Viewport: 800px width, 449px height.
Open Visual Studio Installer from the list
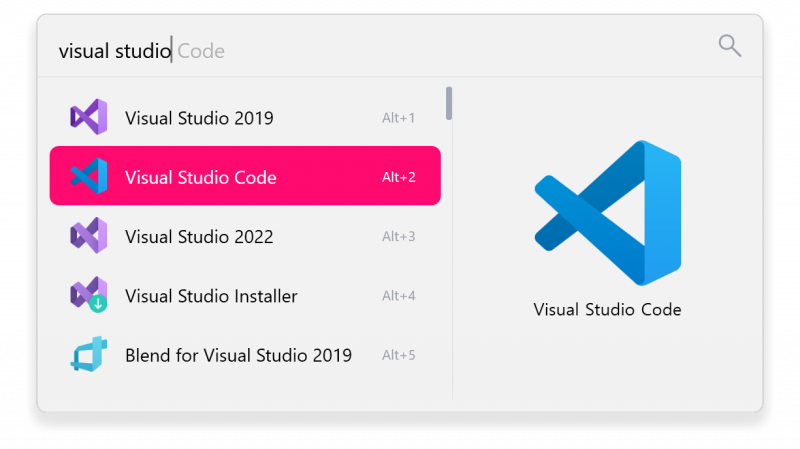pos(211,296)
